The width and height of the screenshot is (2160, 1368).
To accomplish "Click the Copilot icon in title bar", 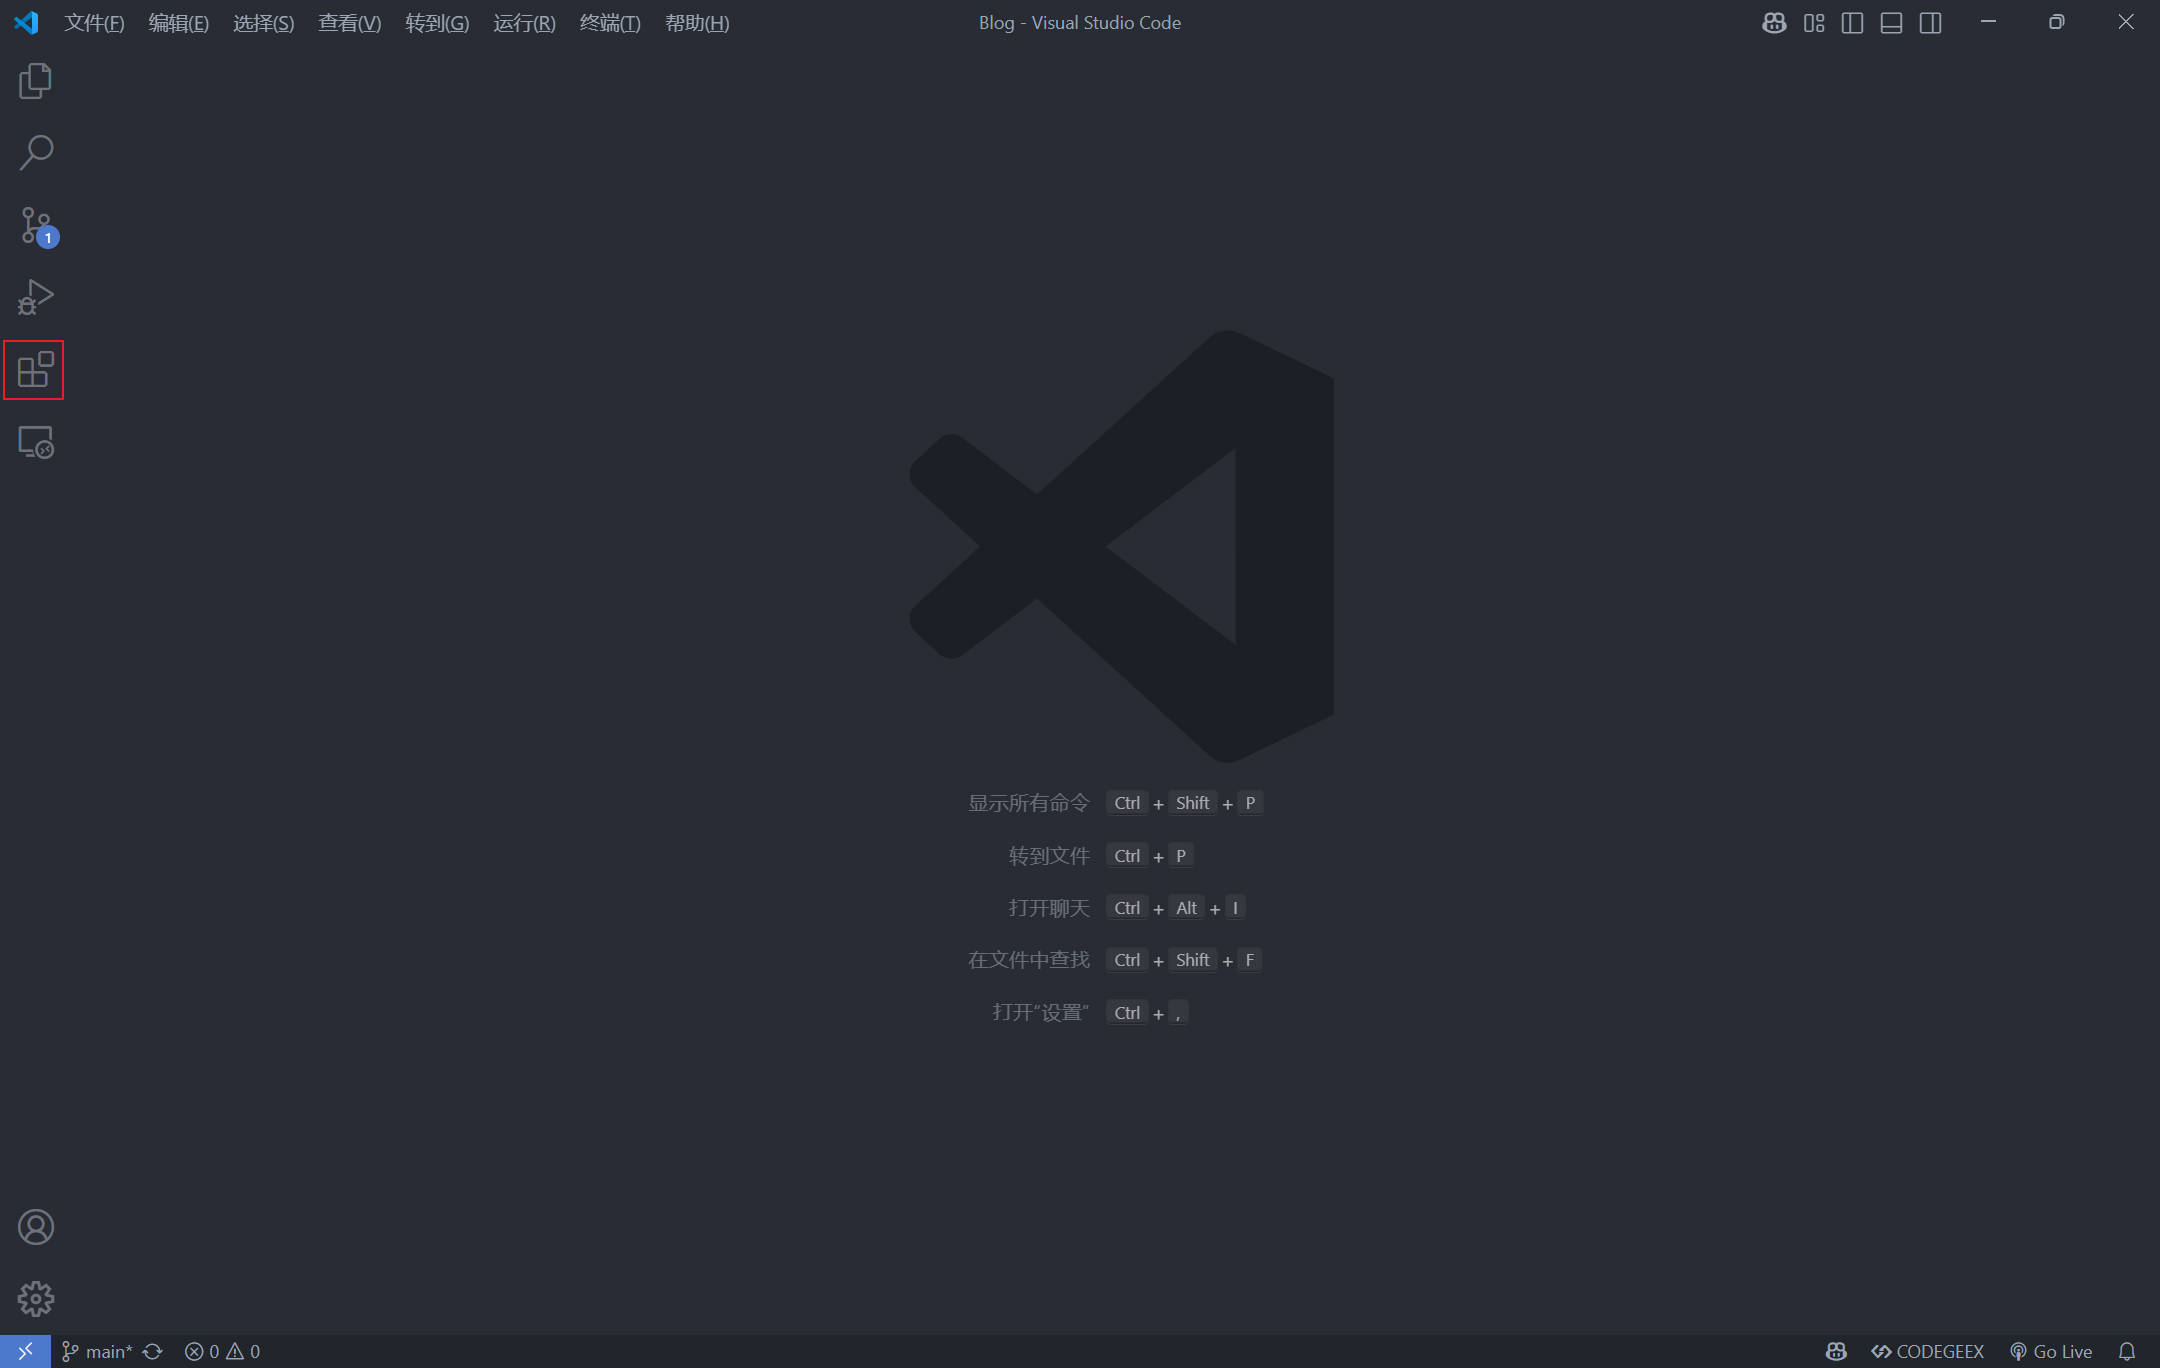I will [1774, 23].
